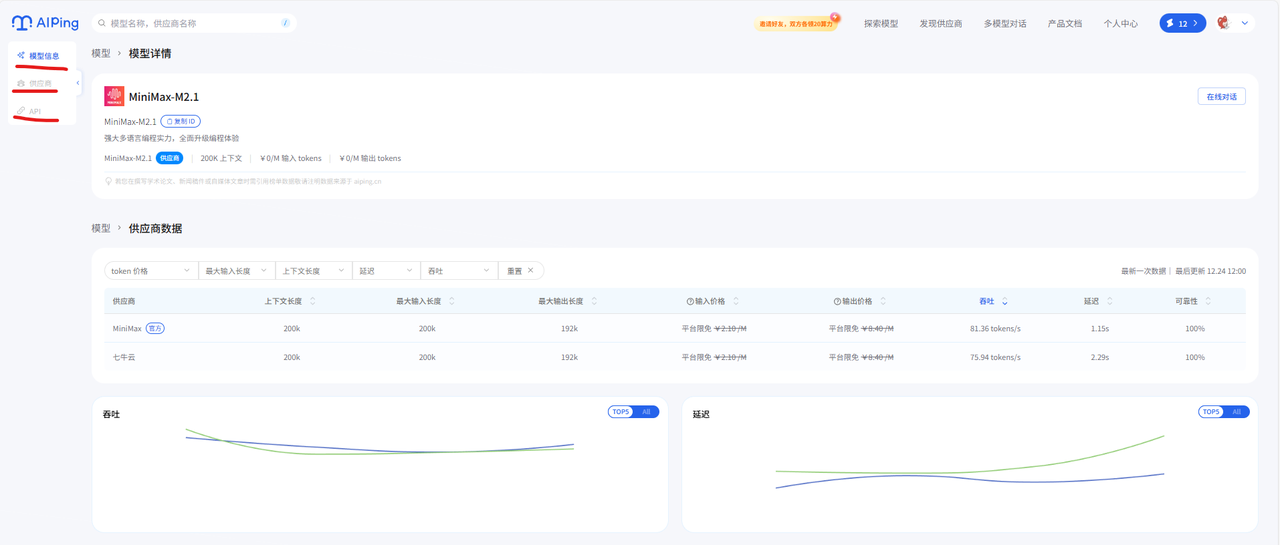The height and width of the screenshot is (545, 1280).
Task: Sort by 可靠性 column arrows
Action: point(1208,301)
